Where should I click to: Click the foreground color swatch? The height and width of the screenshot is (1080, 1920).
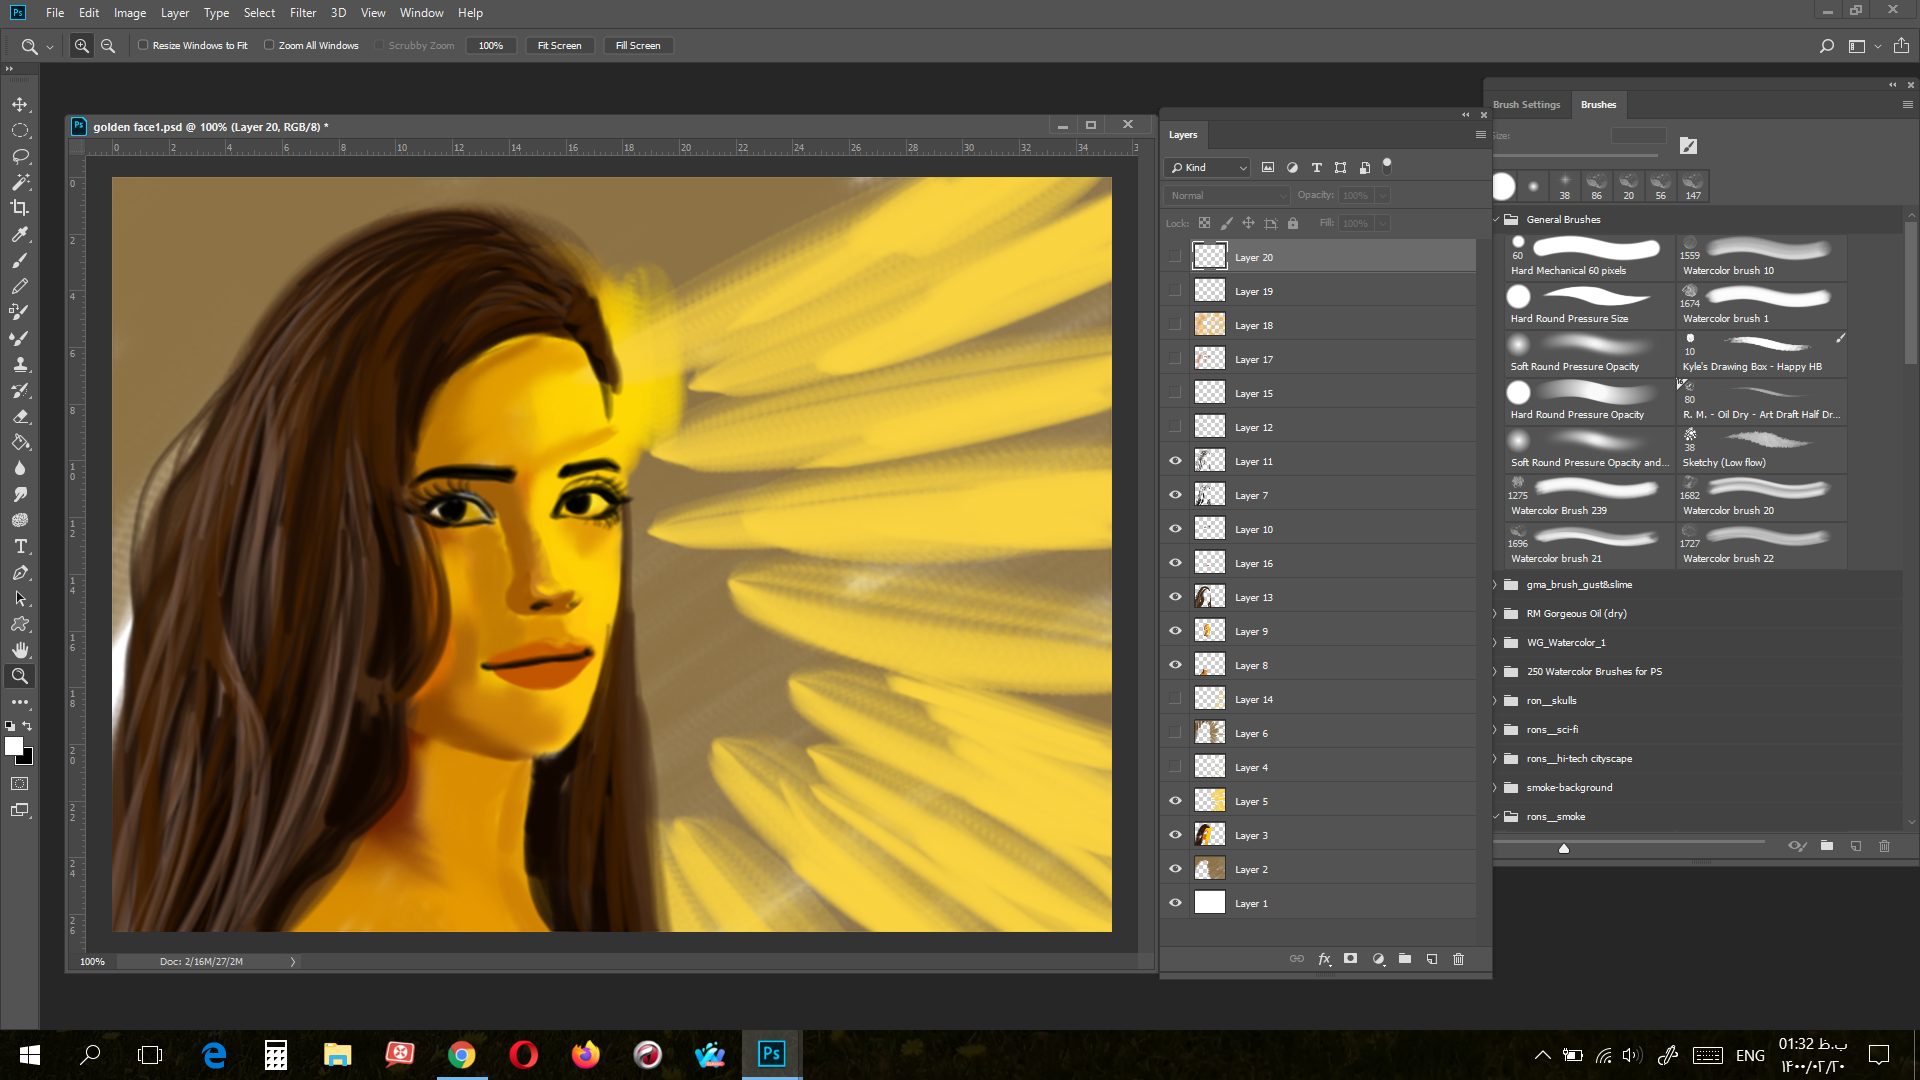point(14,746)
